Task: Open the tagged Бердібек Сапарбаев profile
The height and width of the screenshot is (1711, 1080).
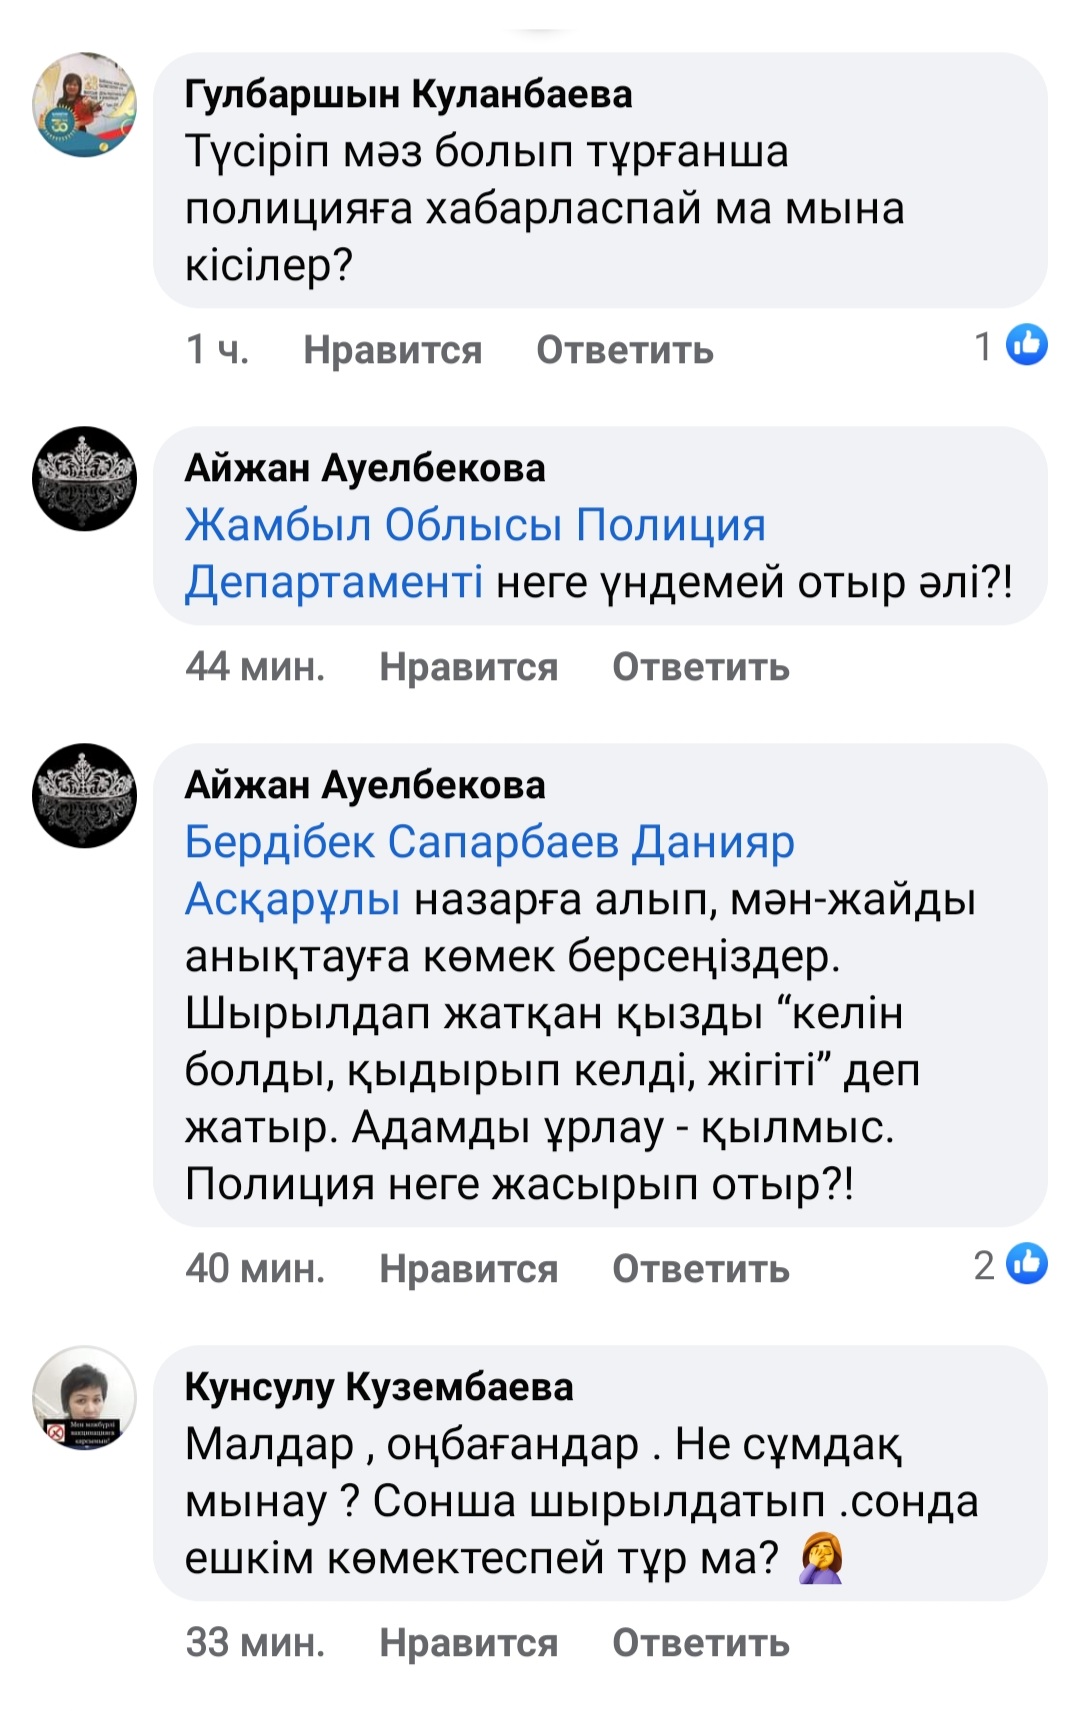Action: coord(402,842)
